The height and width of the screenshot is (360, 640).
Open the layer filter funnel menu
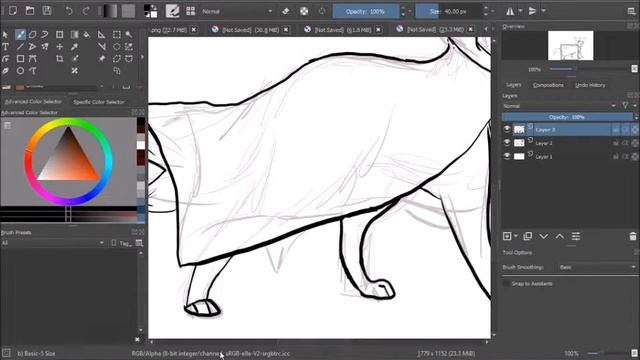tap(625, 106)
